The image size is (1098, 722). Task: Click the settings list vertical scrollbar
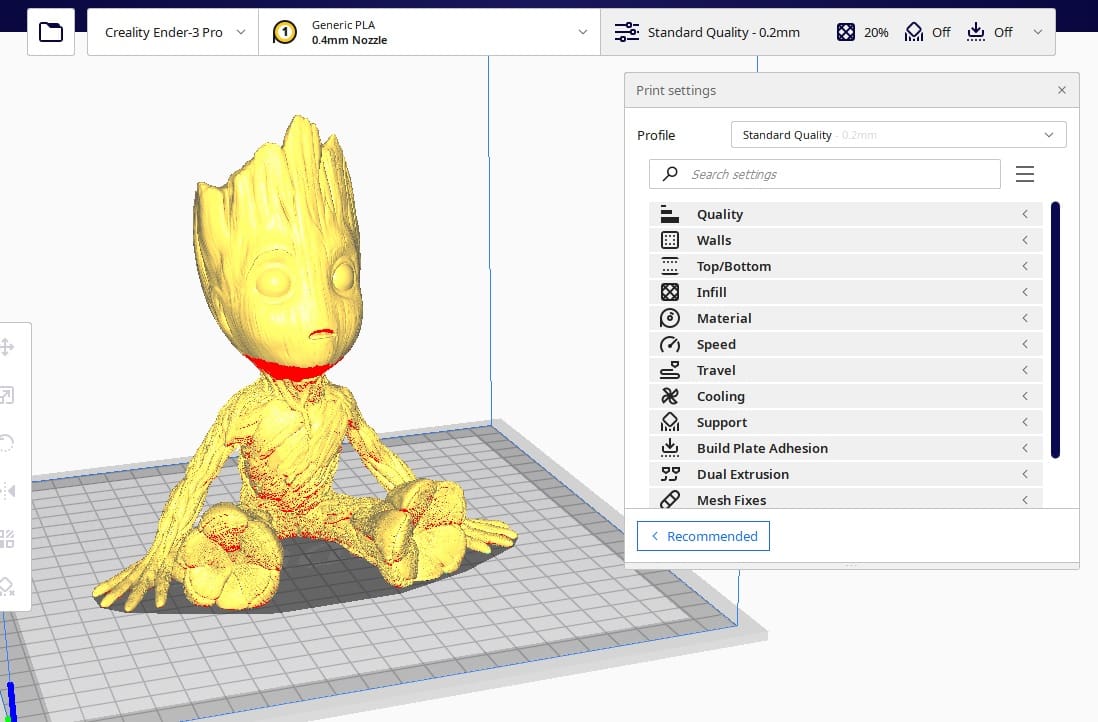click(1055, 329)
